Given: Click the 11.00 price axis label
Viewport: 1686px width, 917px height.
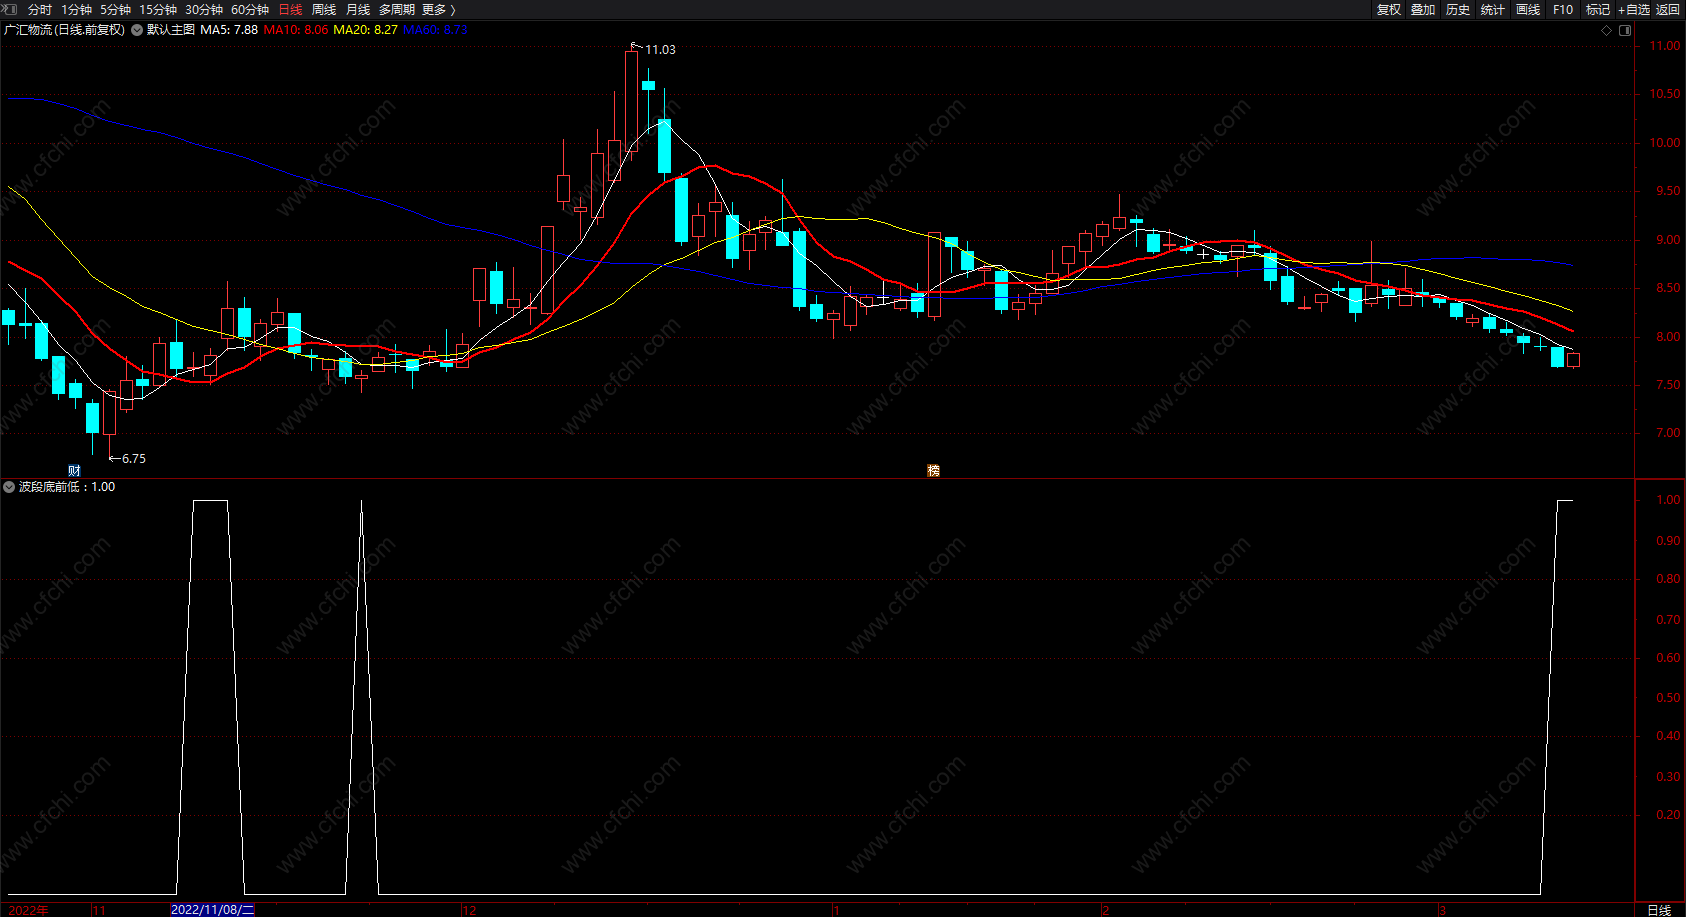Looking at the screenshot, I should tap(1665, 46).
